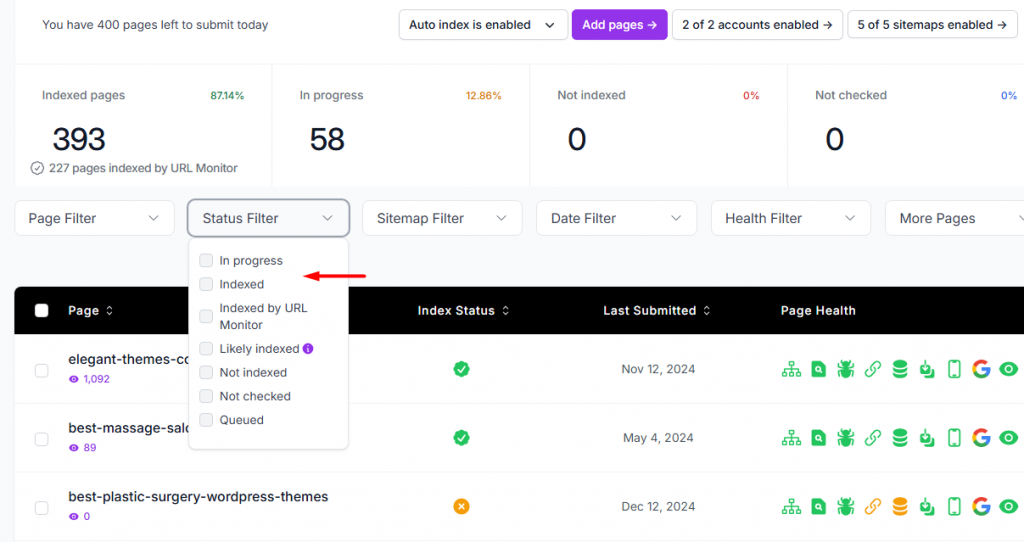Open 5 of 5 sitemaps enabled

[933, 25]
